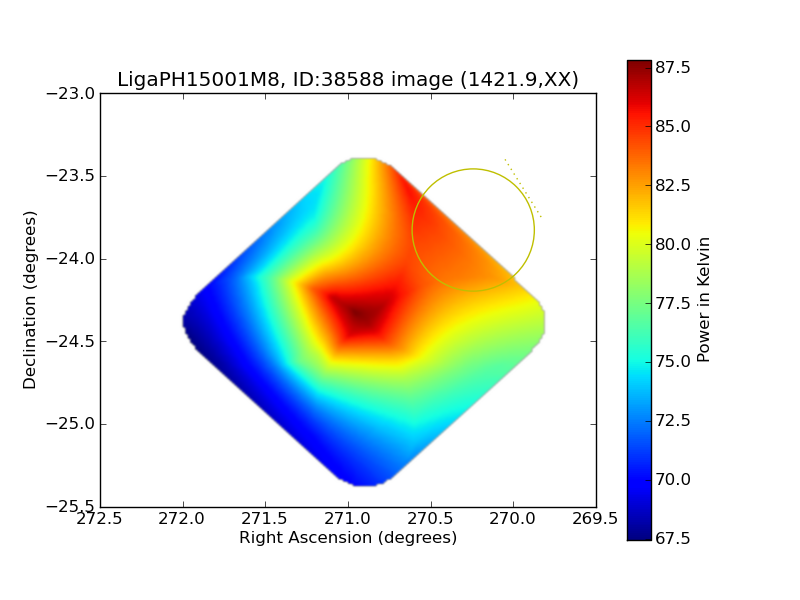
Task: Click the colorbar tick label 87.5
Action: (672, 67)
